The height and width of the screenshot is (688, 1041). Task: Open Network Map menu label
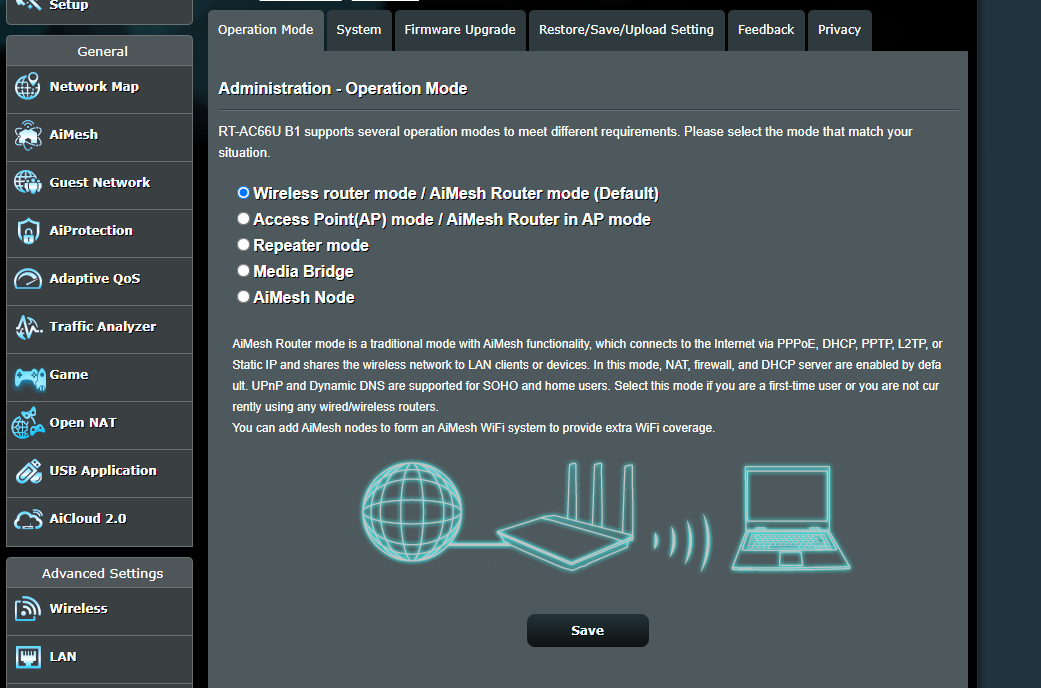point(94,86)
